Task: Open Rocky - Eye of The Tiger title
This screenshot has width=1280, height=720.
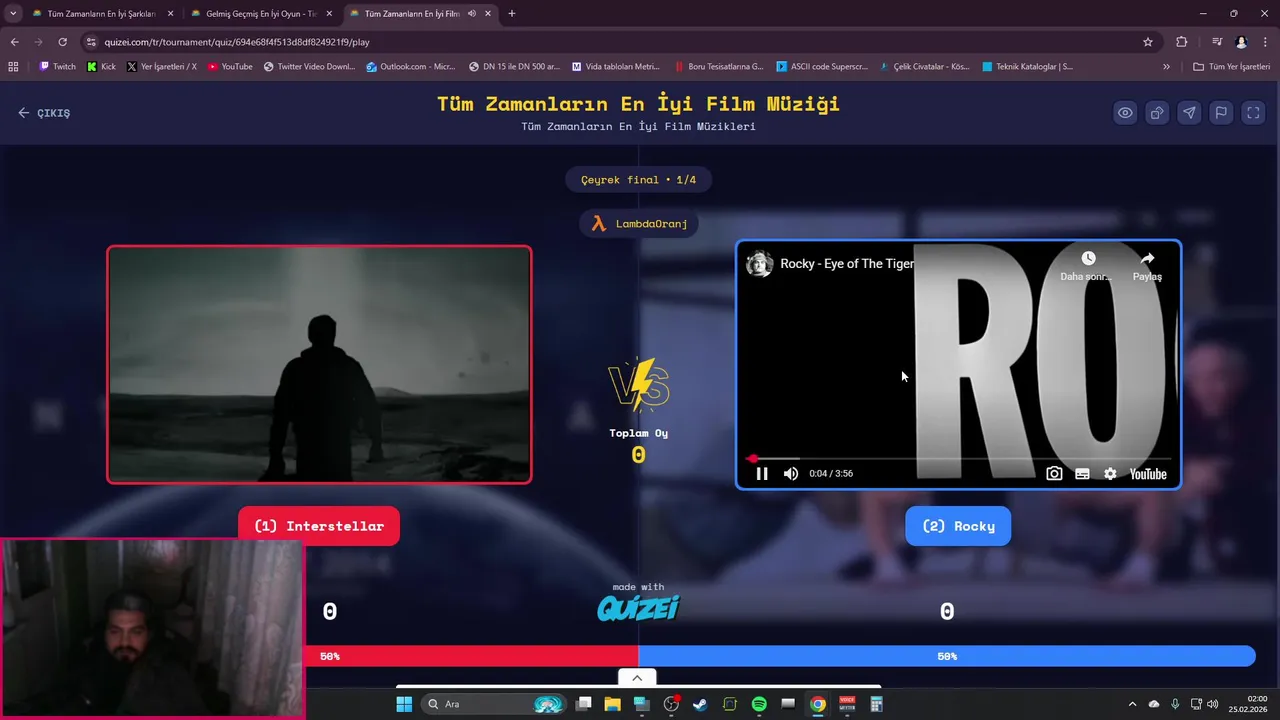Action: 847,264
